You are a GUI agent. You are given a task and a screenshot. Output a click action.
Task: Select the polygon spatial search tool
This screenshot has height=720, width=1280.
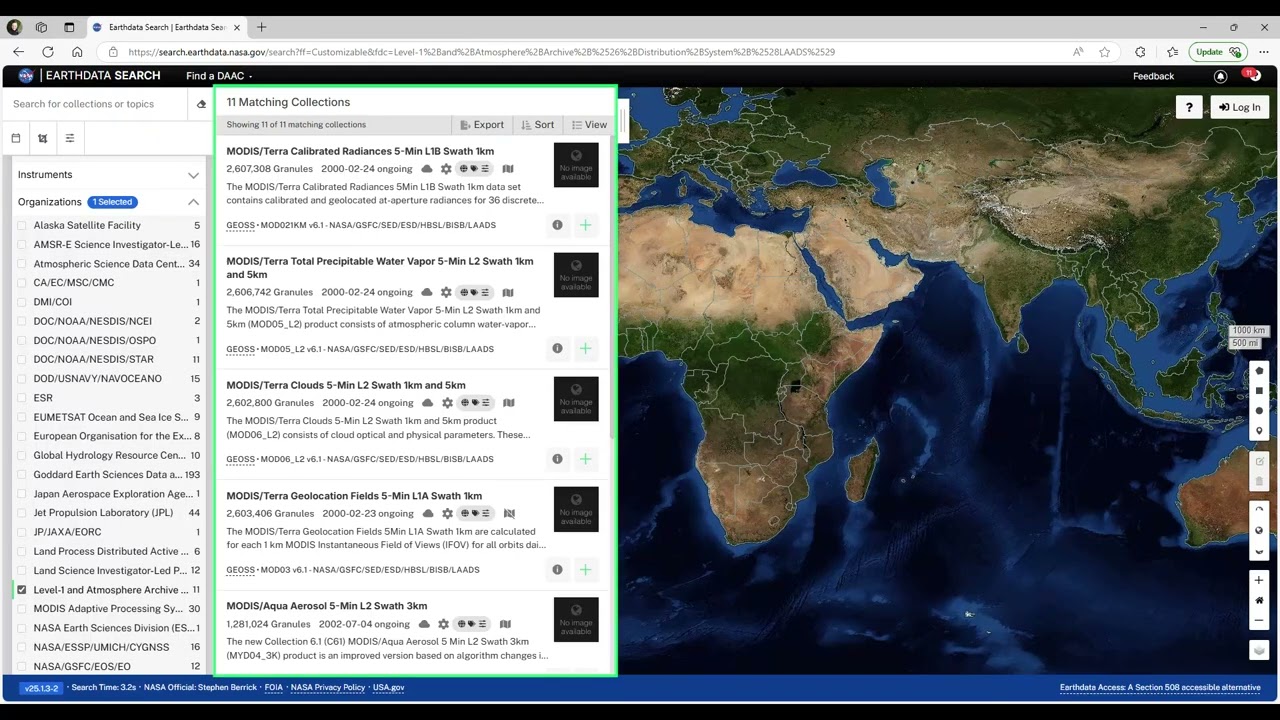point(1259,371)
